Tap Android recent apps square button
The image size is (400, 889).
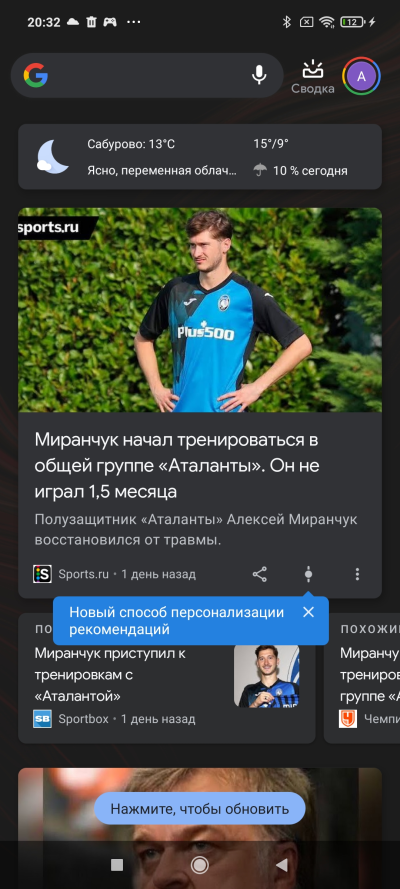tap(117, 865)
